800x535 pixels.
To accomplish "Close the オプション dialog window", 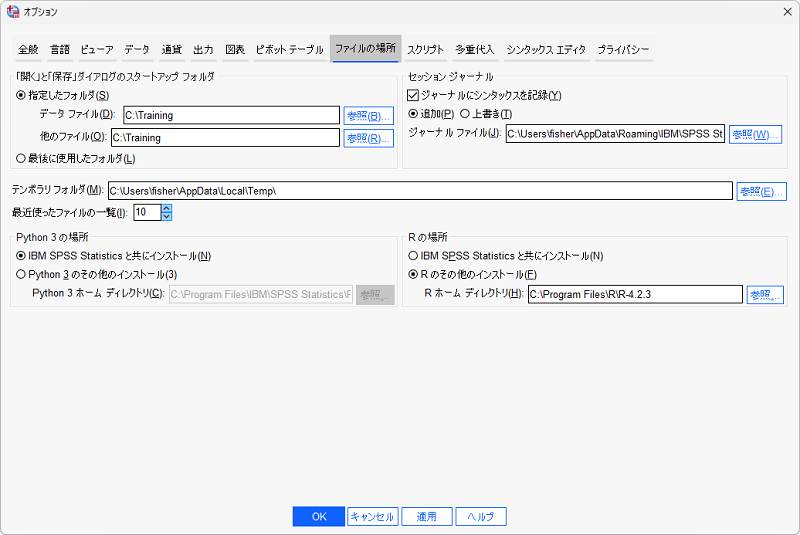I will pyautogui.click(x=787, y=12).
